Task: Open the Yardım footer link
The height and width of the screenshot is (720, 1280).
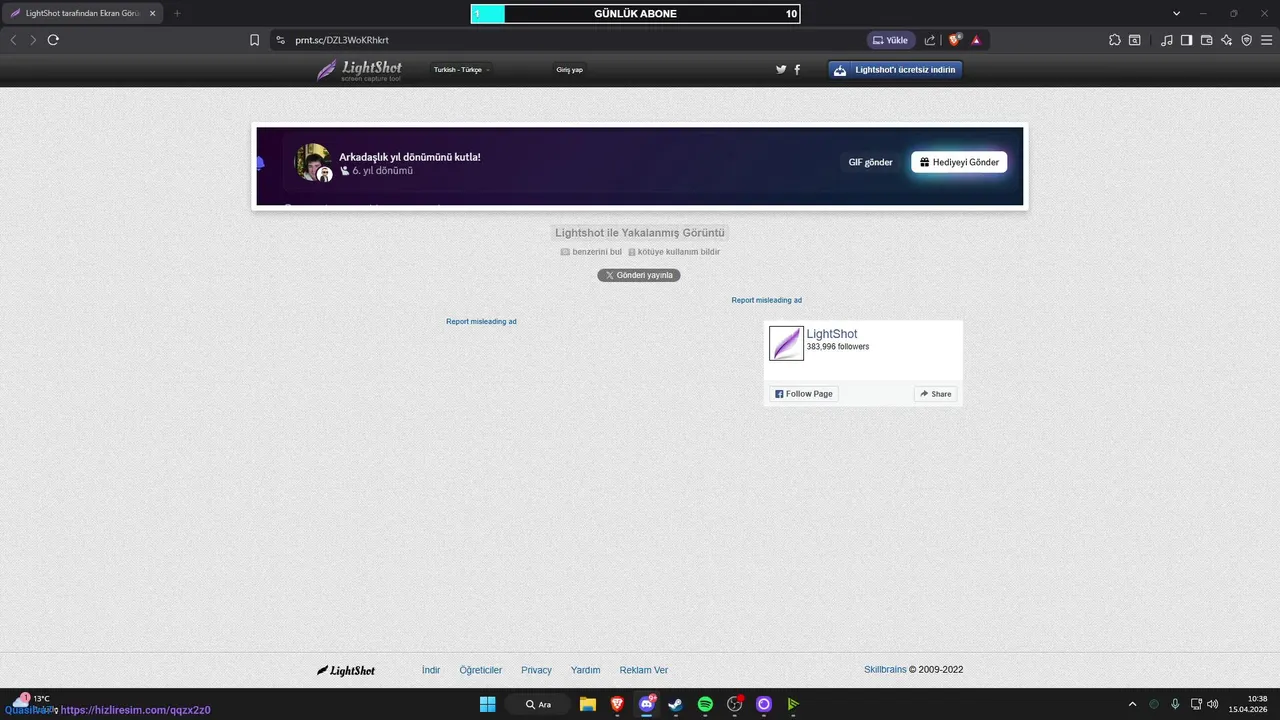Action: [x=585, y=670]
